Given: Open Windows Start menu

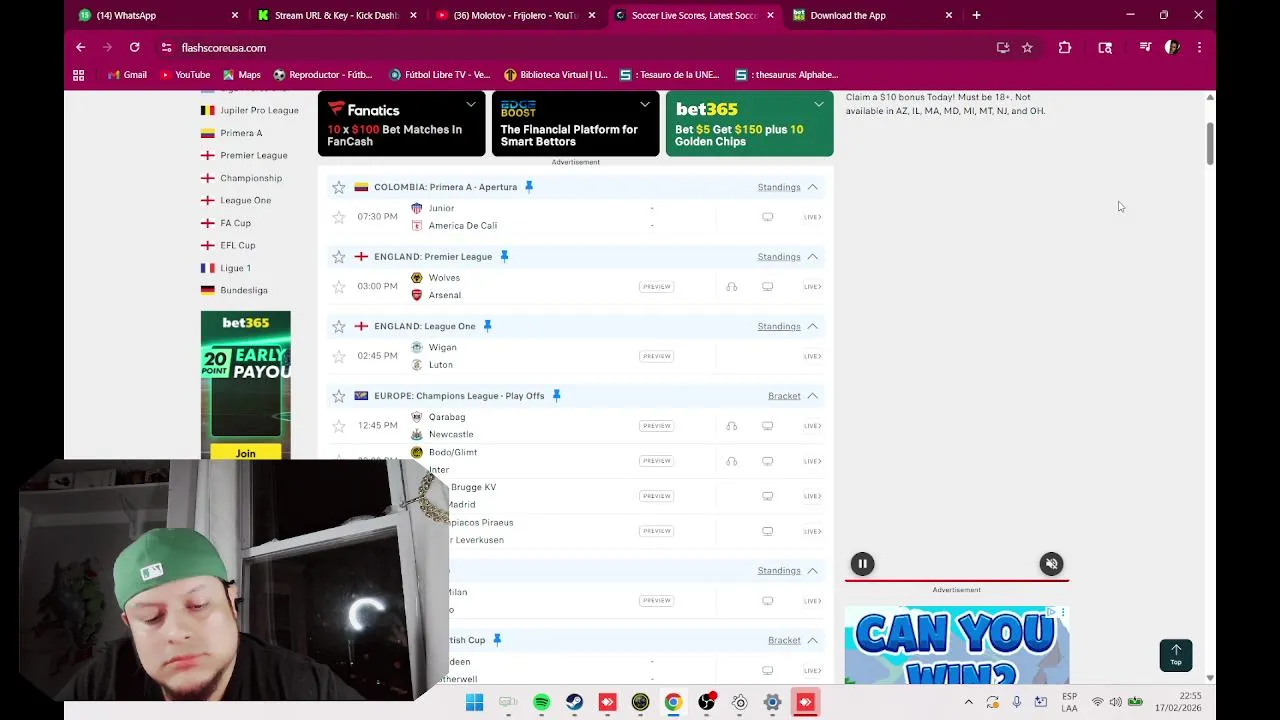Looking at the screenshot, I should 475,703.
